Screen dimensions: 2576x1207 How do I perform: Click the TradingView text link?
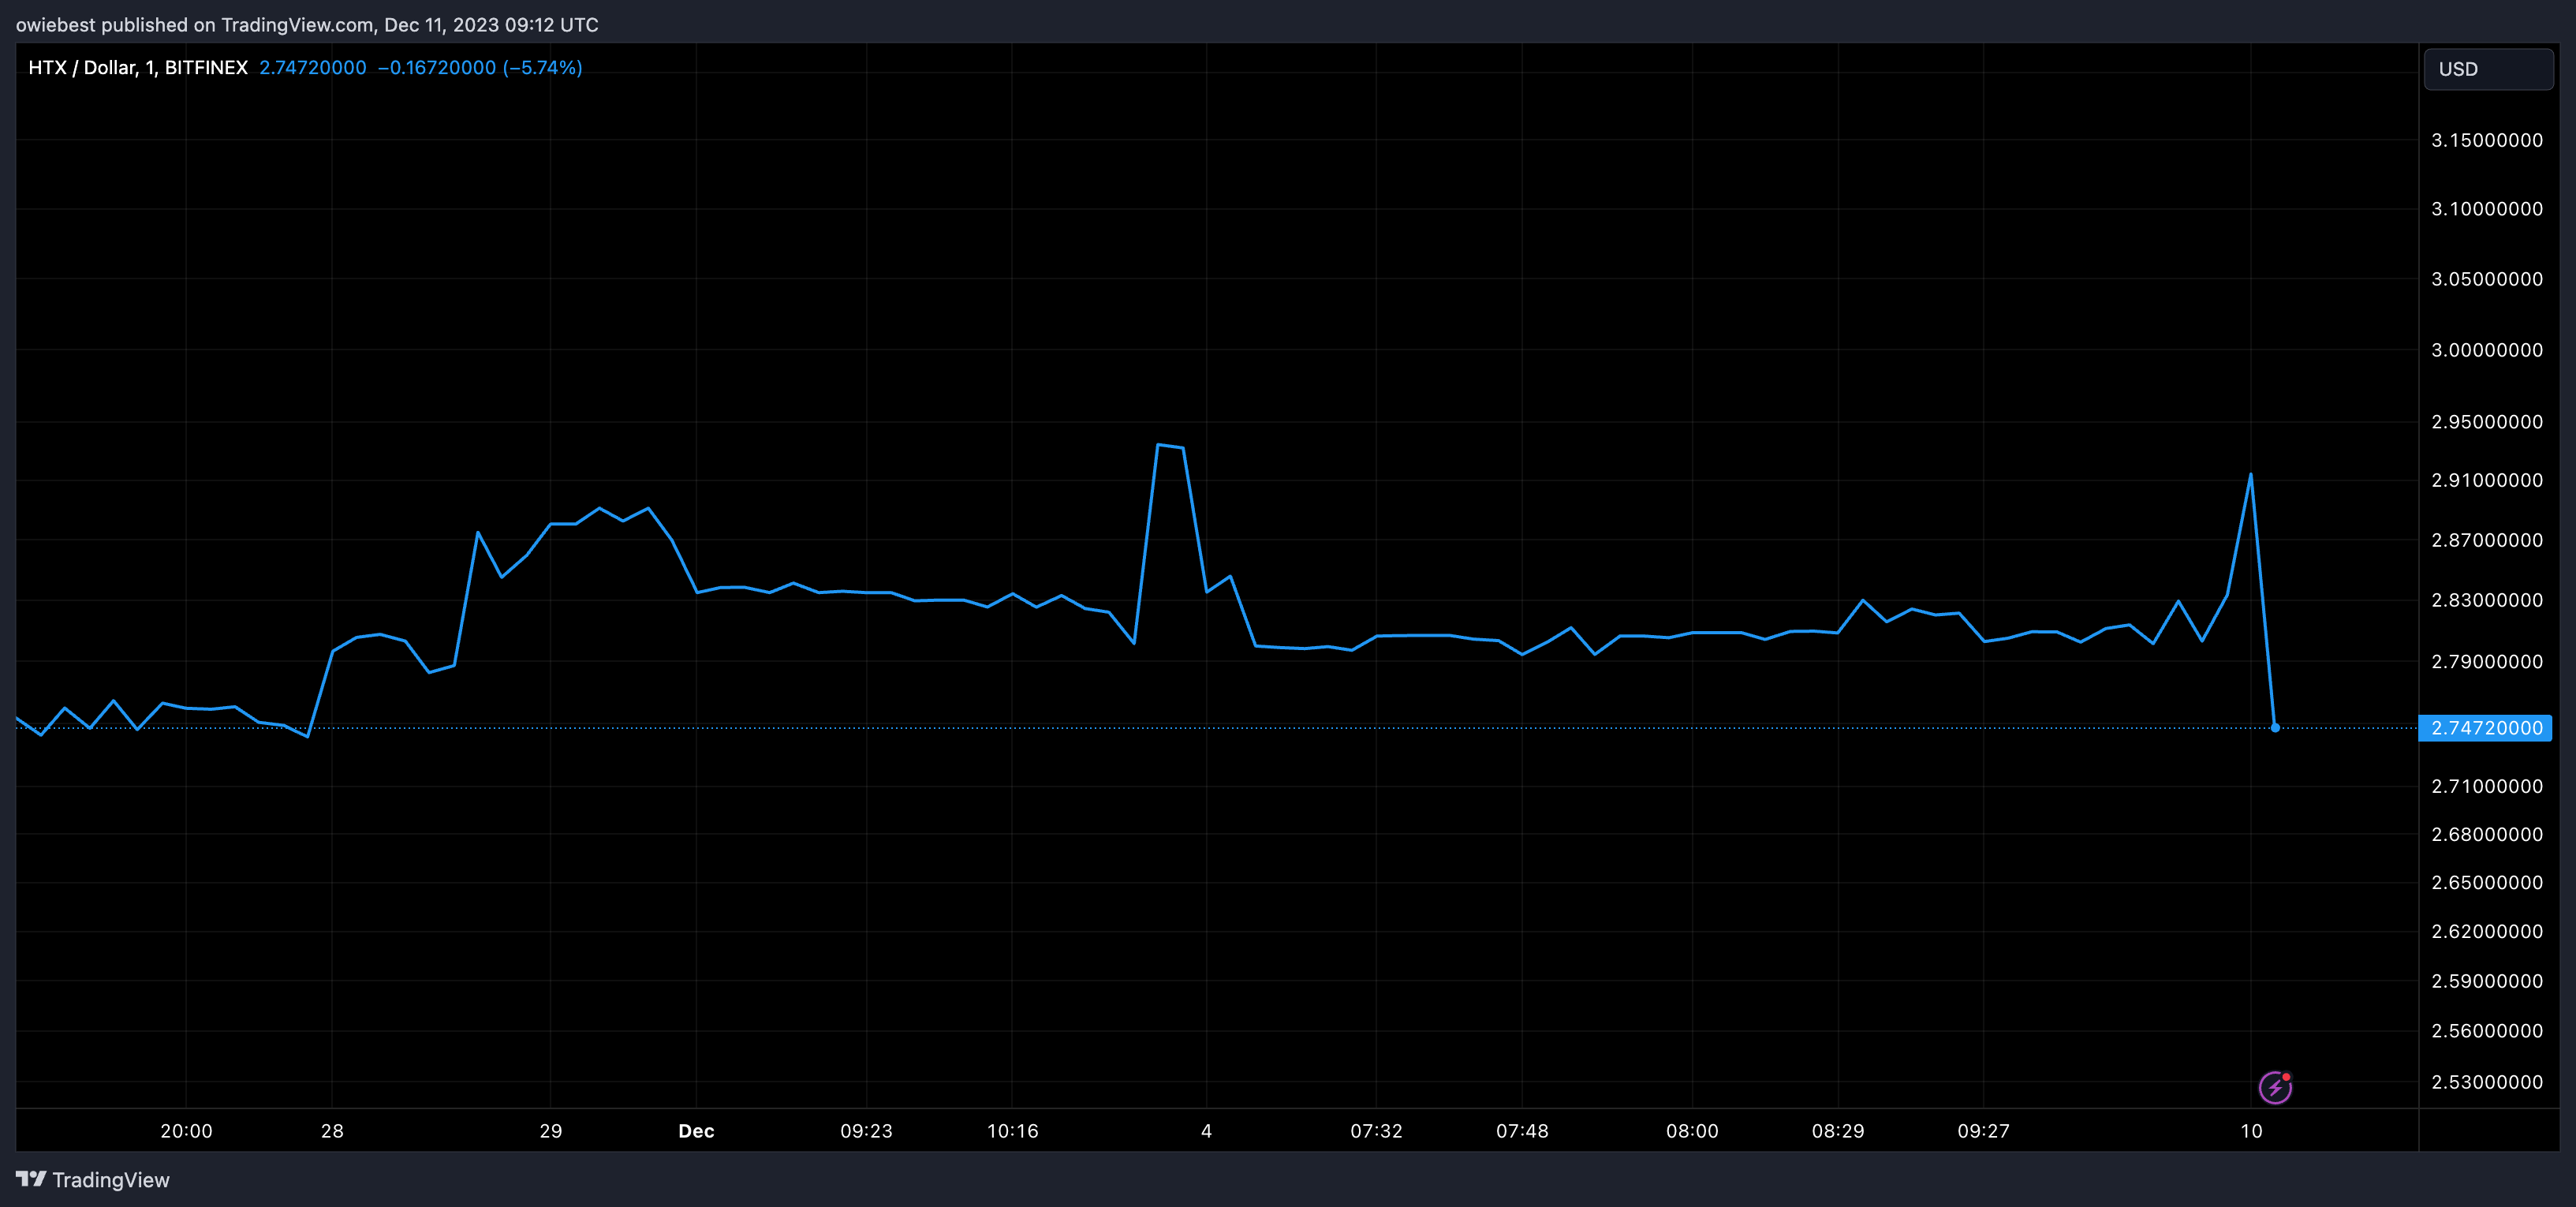[110, 1180]
